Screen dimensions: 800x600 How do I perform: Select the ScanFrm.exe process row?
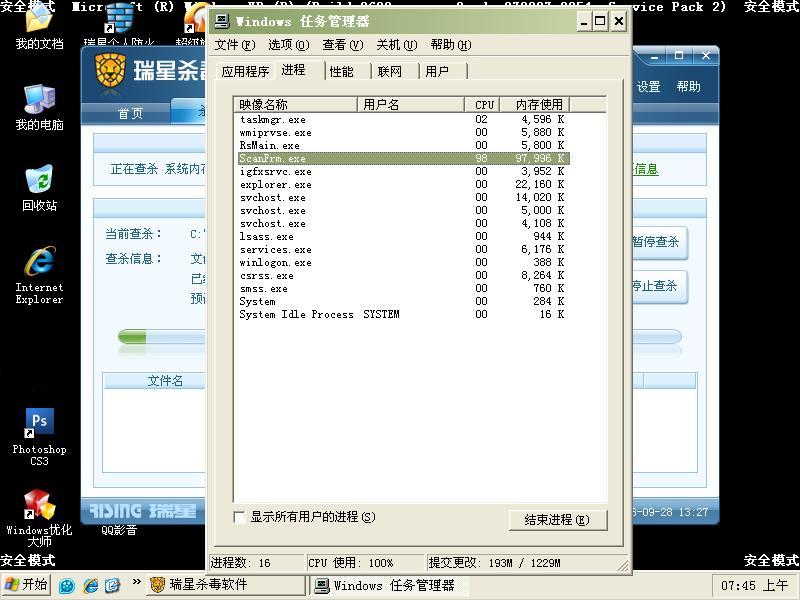(x=403, y=159)
